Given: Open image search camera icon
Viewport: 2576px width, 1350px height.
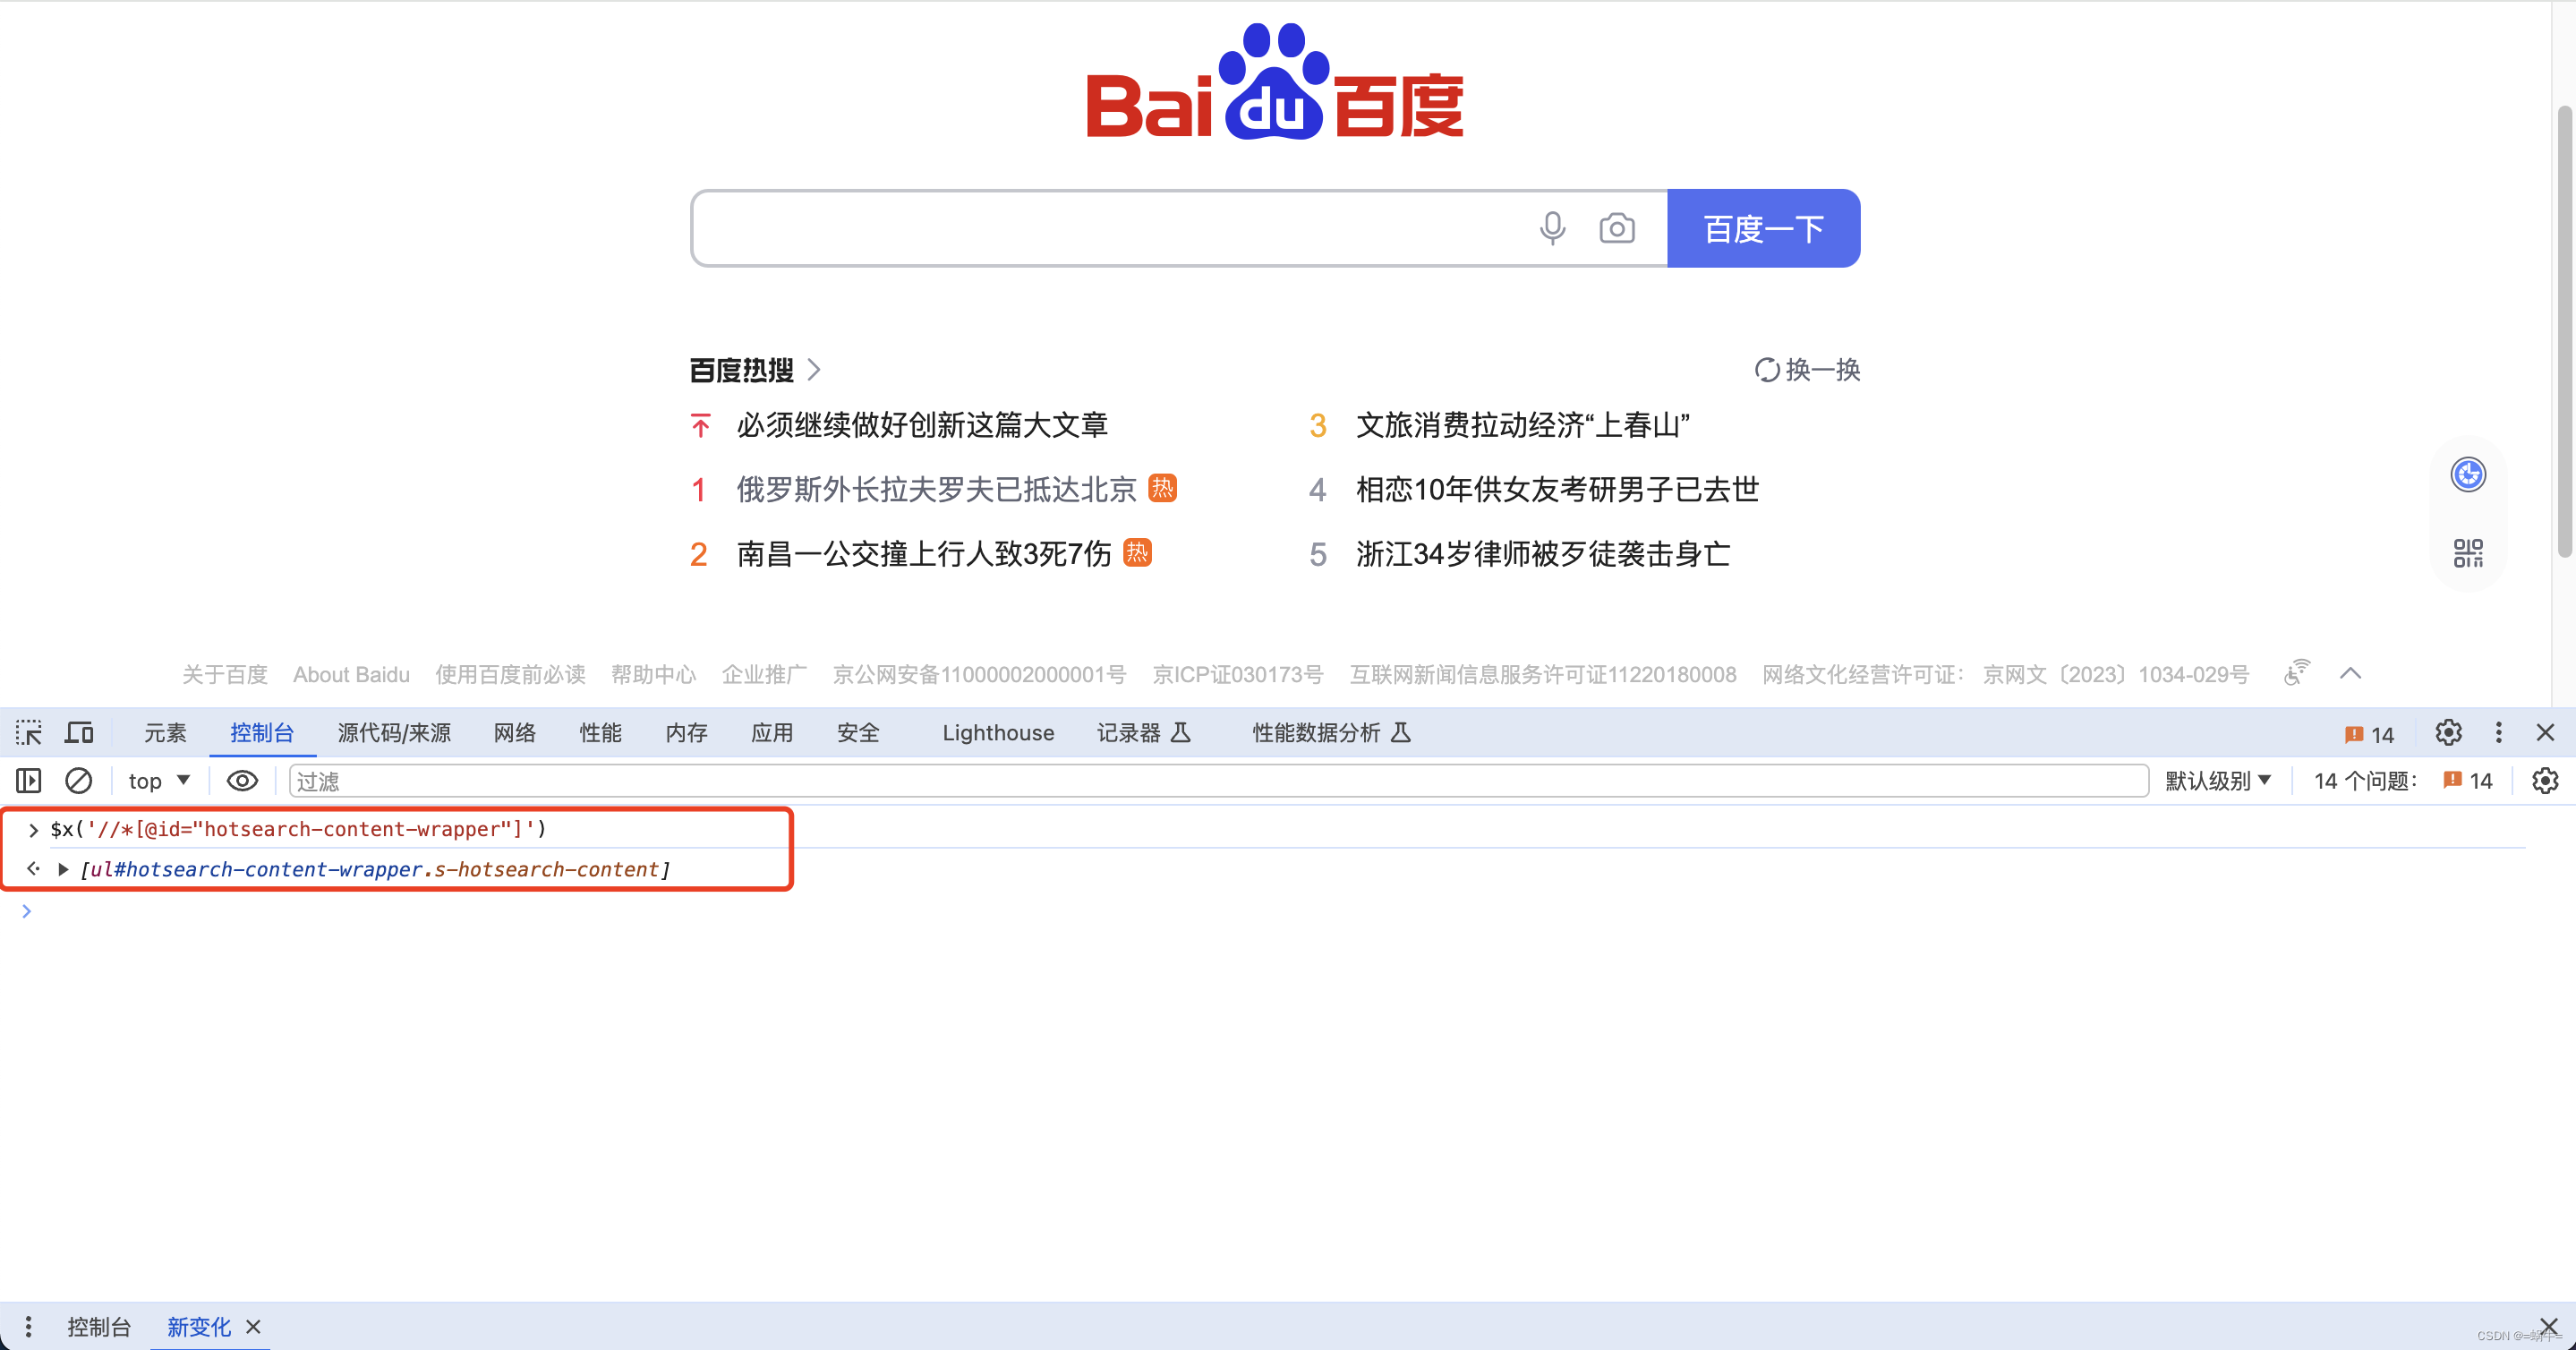Looking at the screenshot, I should pos(1616,228).
